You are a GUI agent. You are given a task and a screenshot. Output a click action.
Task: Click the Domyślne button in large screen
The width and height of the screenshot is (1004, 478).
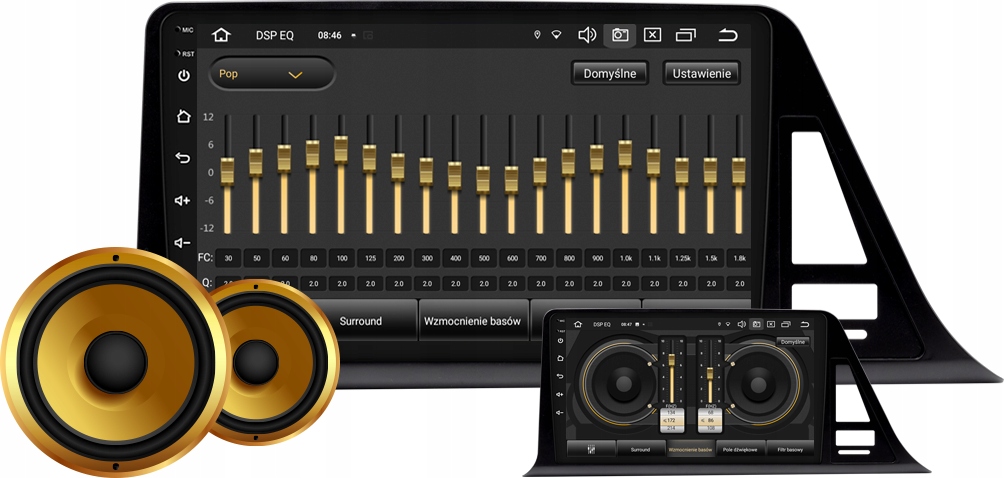coord(610,73)
